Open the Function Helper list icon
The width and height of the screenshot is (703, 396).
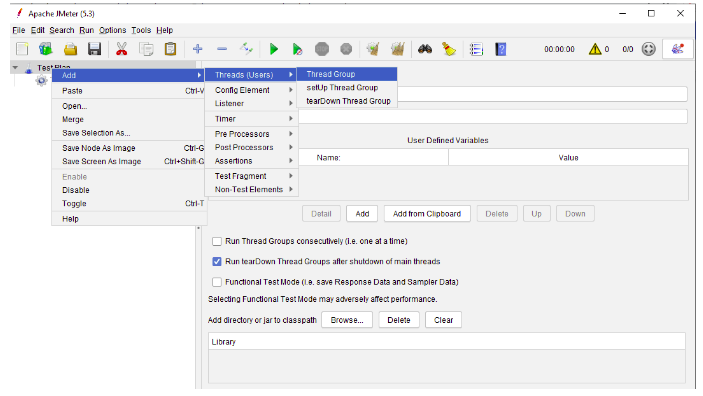coord(476,49)
